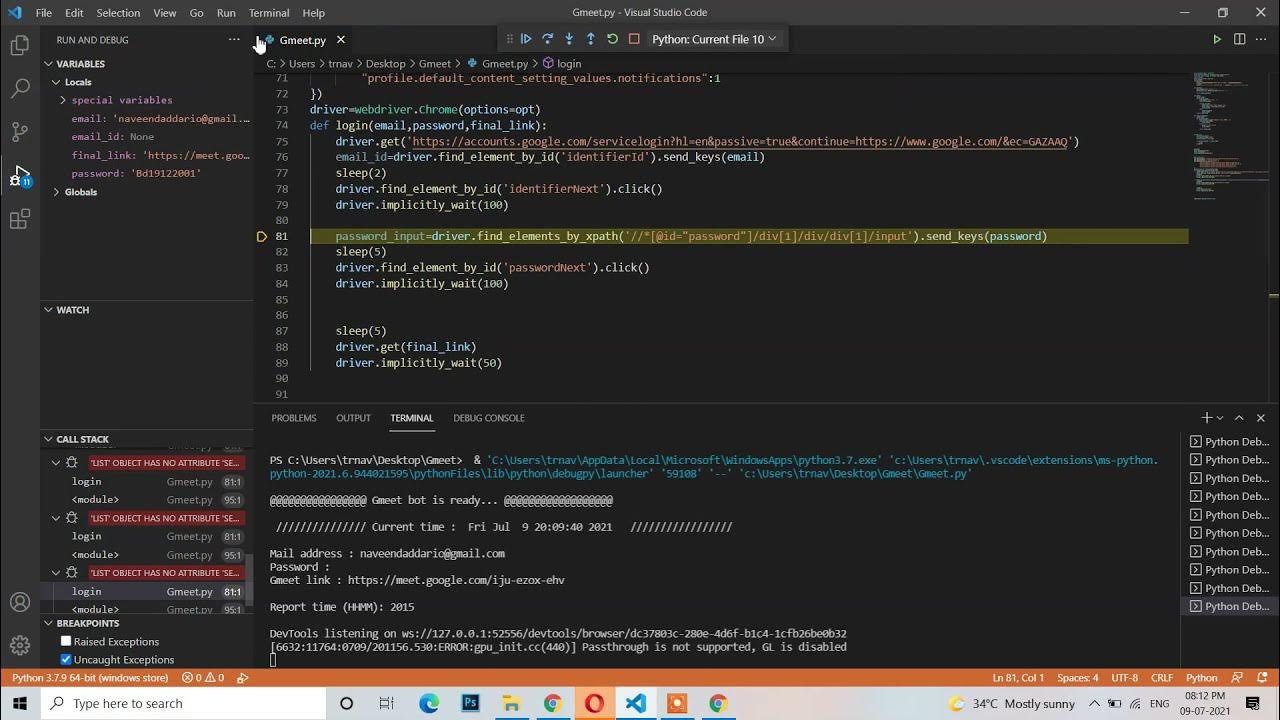Click the debug Step Out button
The height and width of the screenshot is (720, 1280).
pos(590,39)
